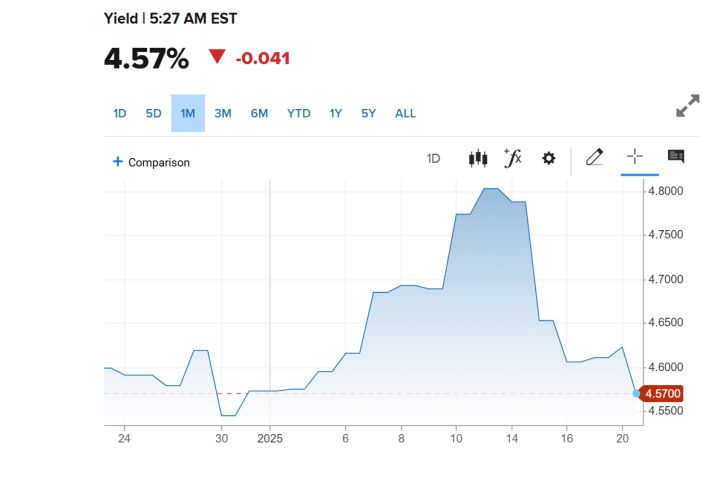
Task: Select the 1M time range
Action: pyautogui.click(x=188, y=113)
